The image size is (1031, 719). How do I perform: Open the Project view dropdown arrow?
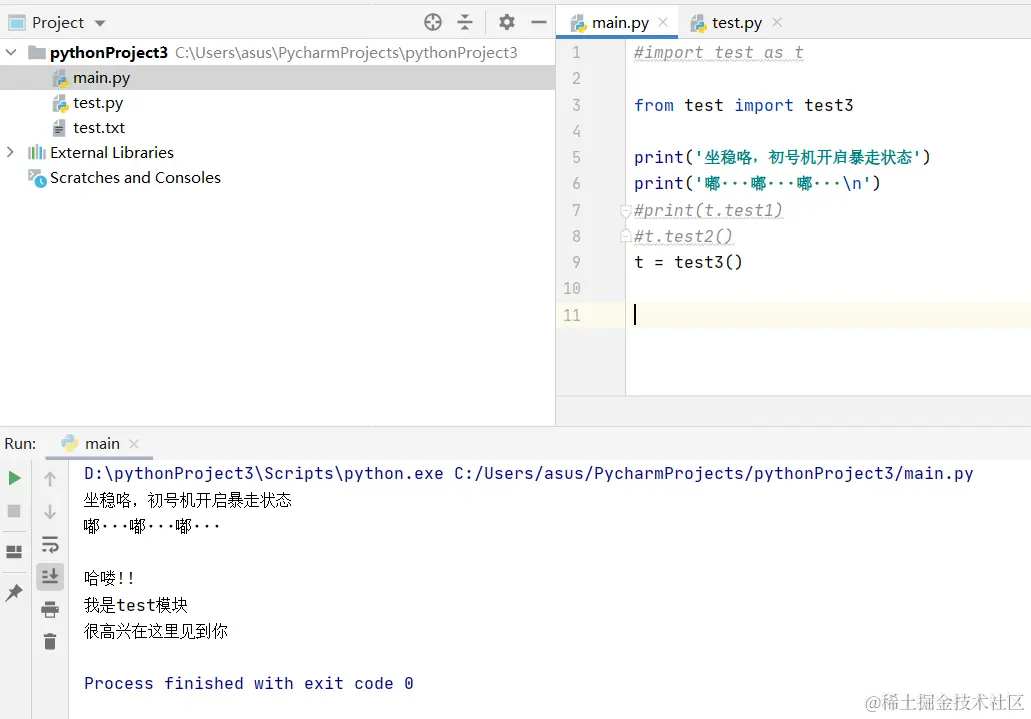100,23
